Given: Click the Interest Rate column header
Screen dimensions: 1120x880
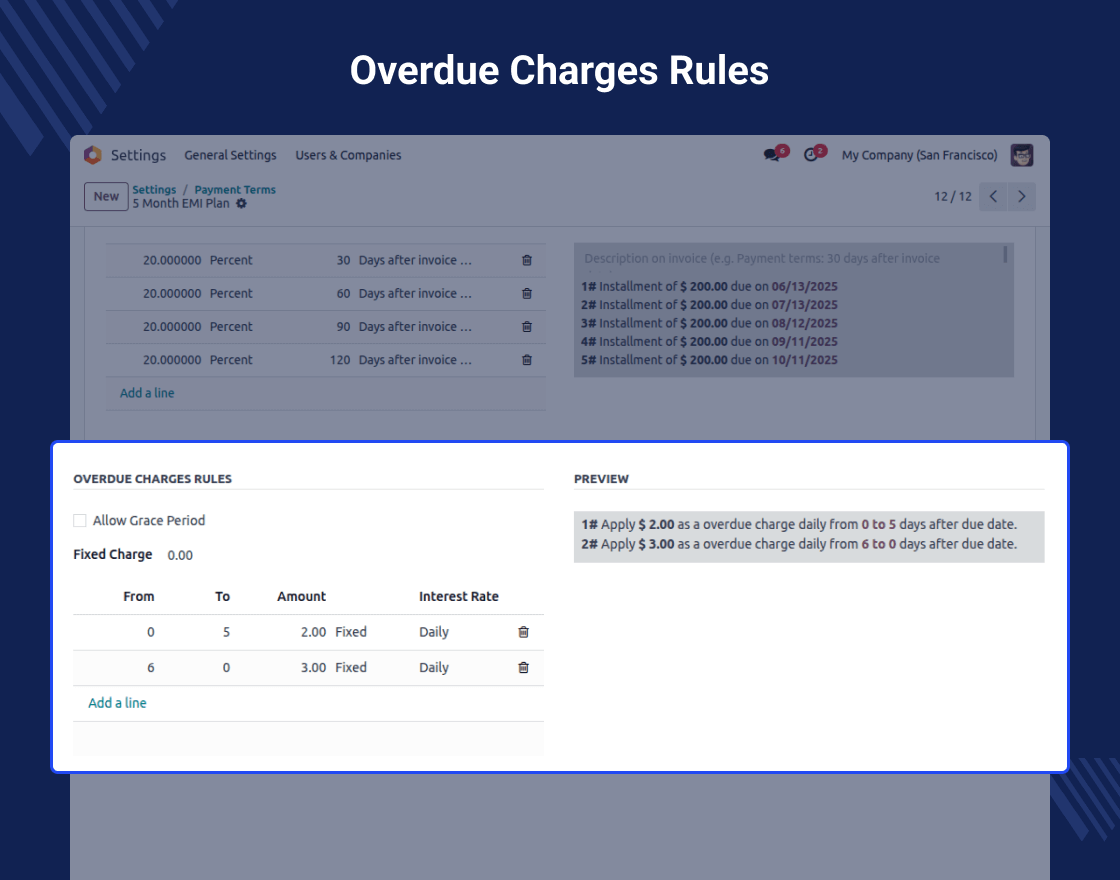Looking at the screenshot, I should click(x=459, y=596).
